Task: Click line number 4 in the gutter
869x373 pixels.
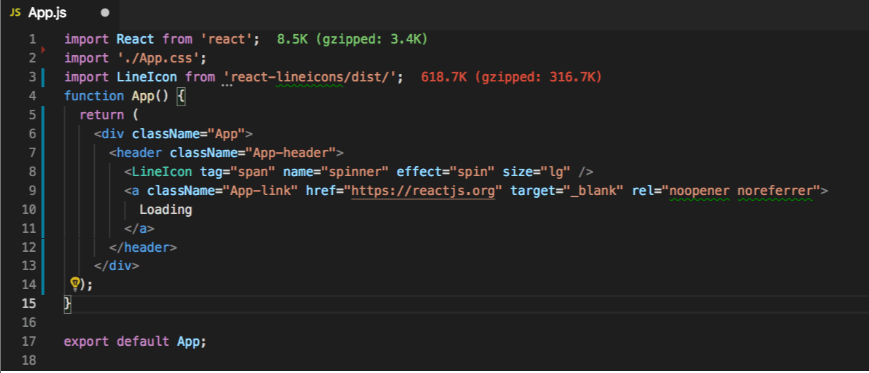Action: [x=33, y=96]
